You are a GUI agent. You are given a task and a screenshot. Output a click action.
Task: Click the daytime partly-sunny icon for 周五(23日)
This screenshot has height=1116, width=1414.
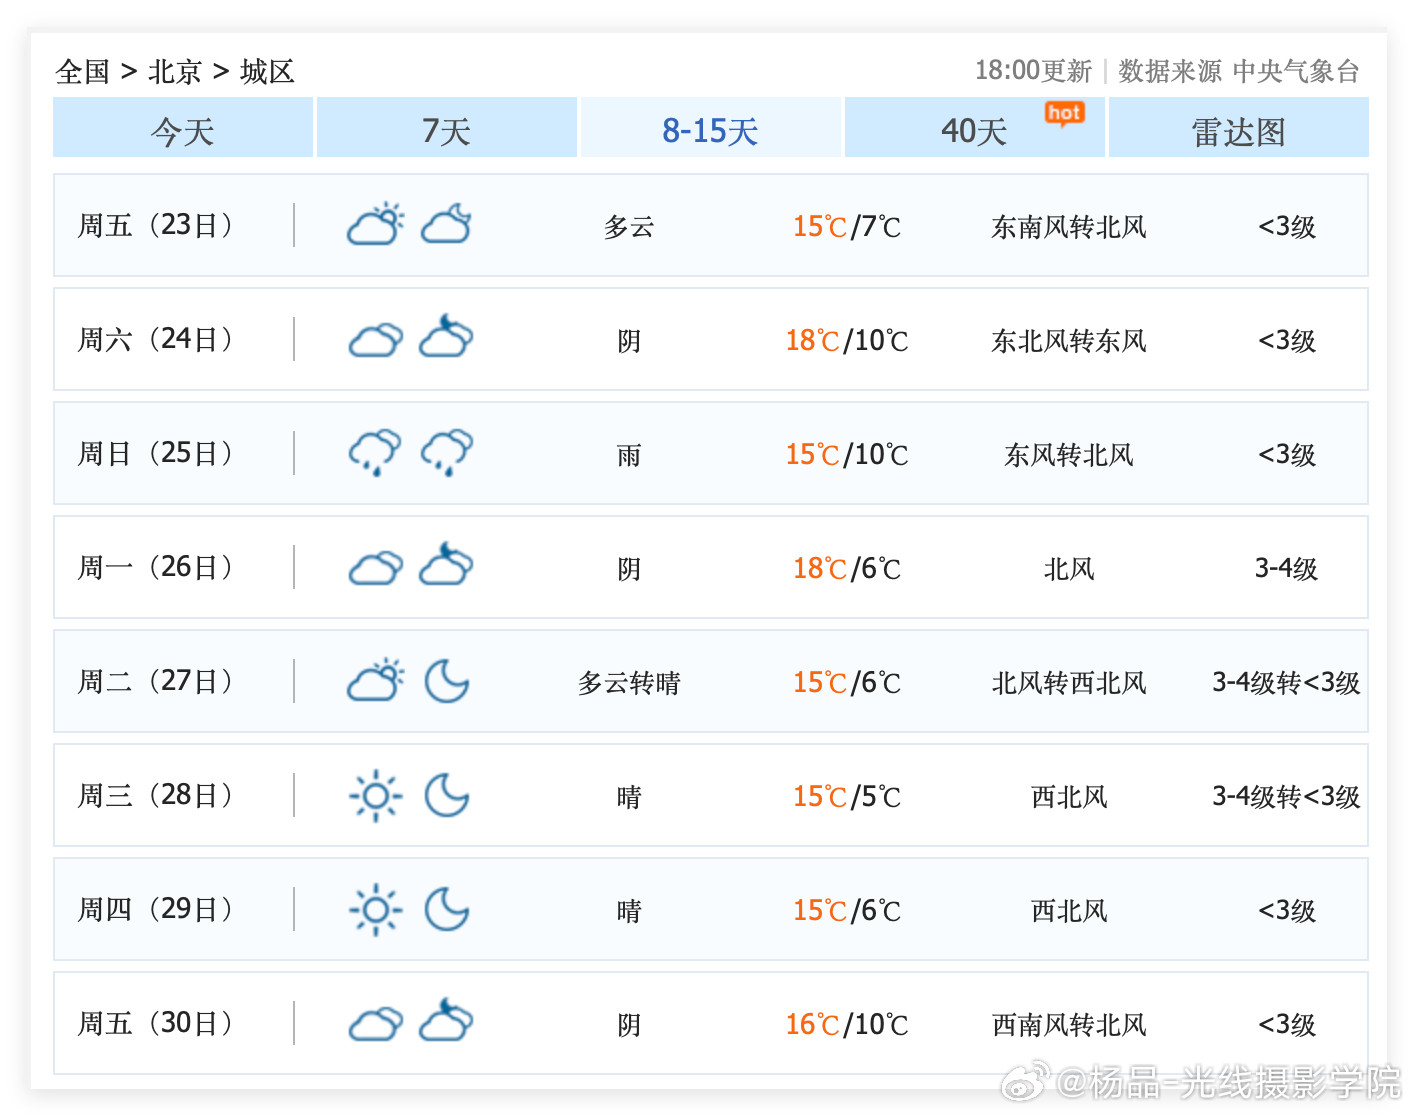(375, 225)
